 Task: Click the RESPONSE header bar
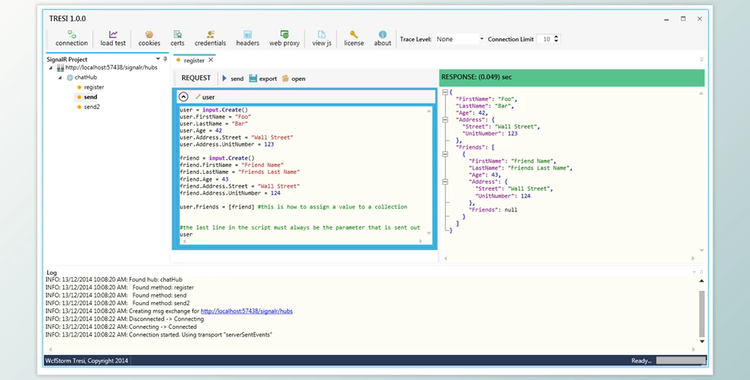[x=572, y=78]
